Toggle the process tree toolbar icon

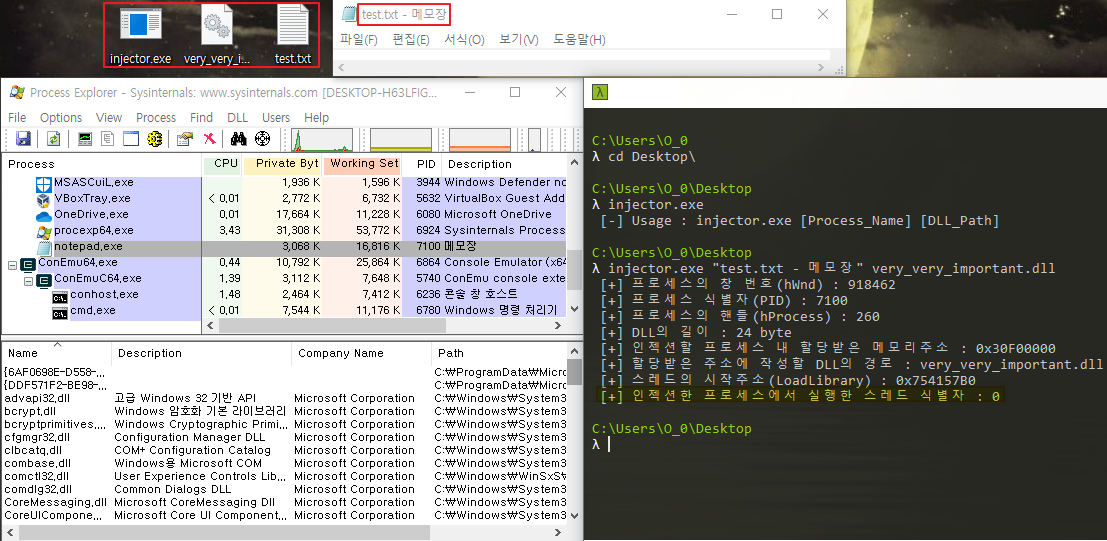pos(107,138)
